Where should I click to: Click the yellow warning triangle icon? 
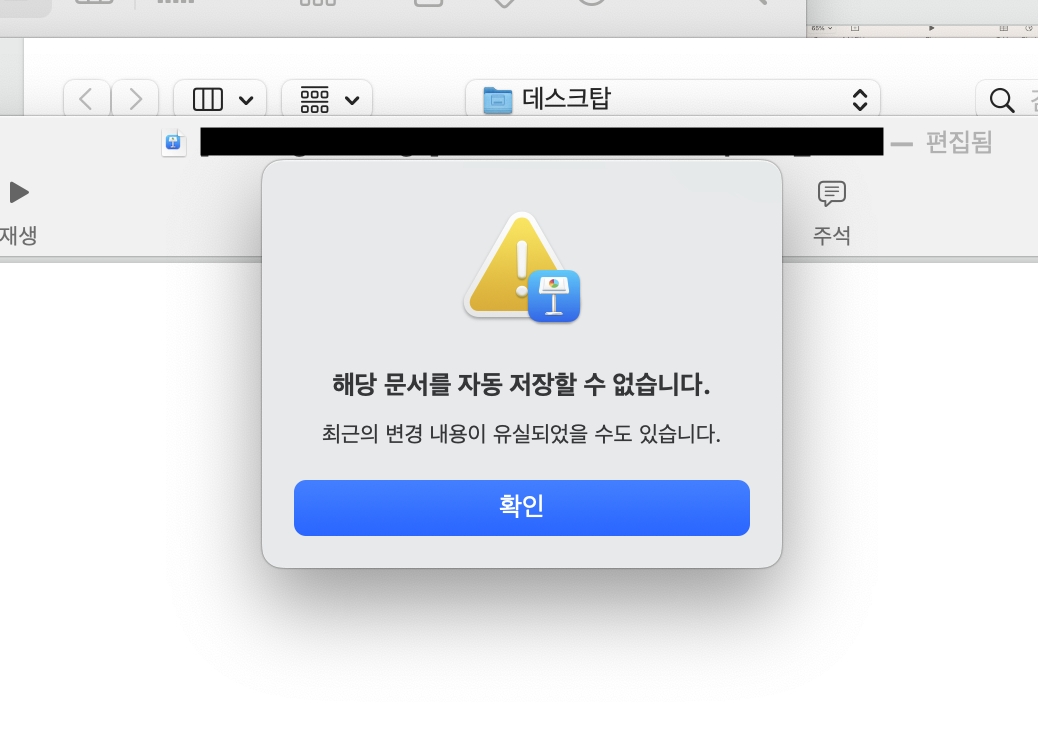tap(510, 263)
